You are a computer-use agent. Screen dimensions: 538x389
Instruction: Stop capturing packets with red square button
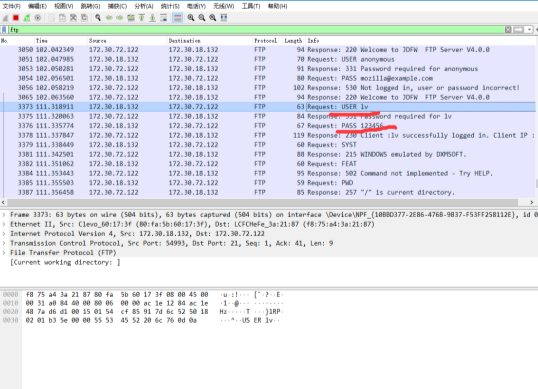[x=16, y=18]
